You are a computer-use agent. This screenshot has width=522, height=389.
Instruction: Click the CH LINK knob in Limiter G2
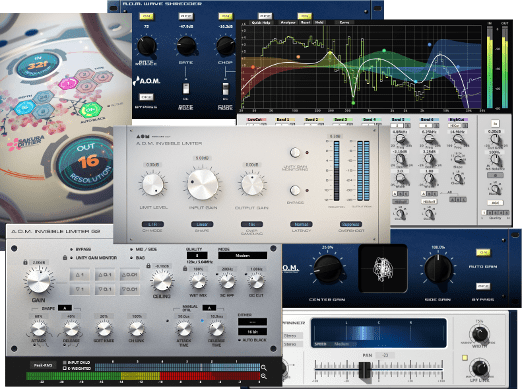pyautogui.click(x=136, y=329)
